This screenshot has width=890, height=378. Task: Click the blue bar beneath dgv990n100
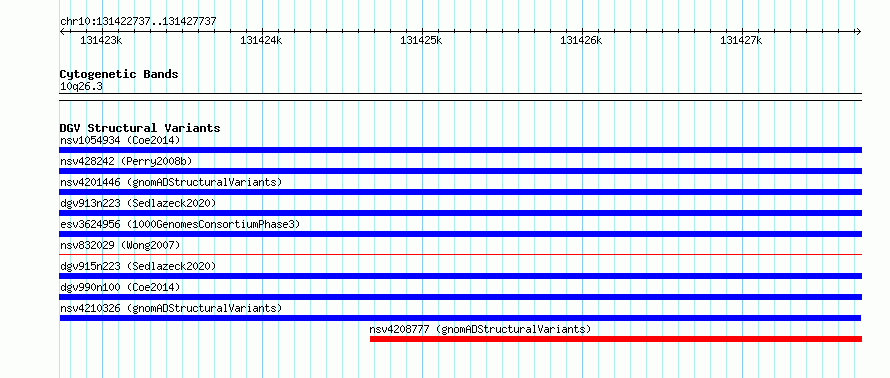pos(460,297)
